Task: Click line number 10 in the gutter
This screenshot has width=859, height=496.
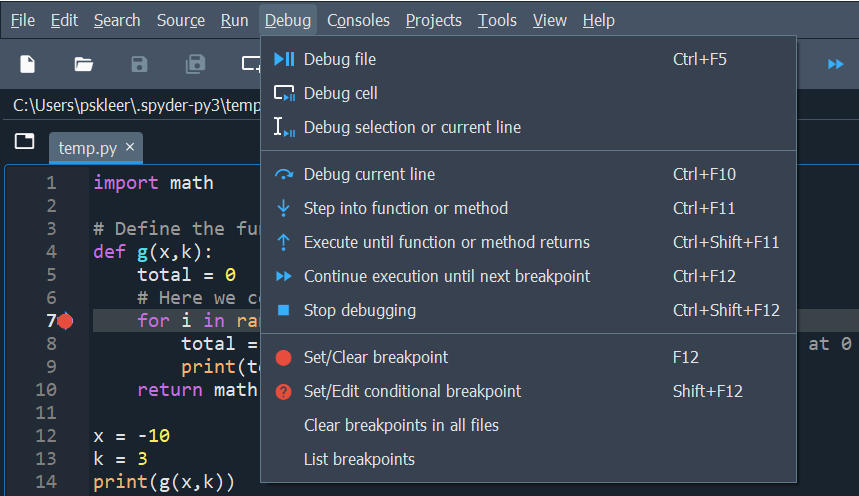Action: (x=46, y=390)
